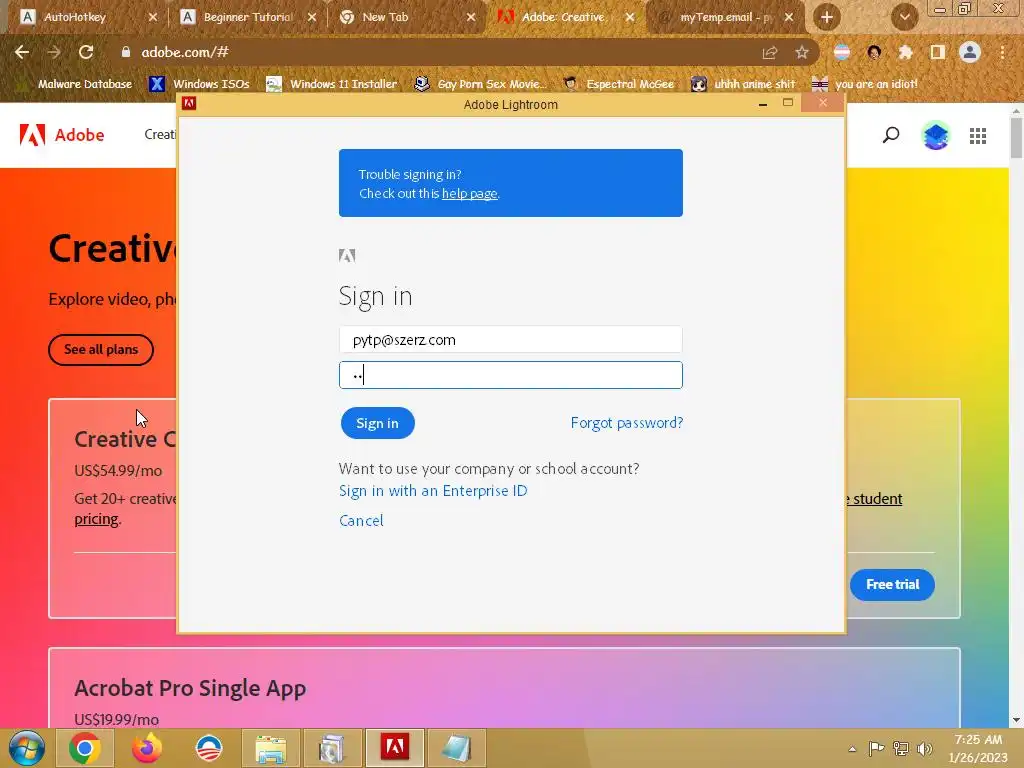Open Windows Start orb
The width and height of the screenshot is (1024, 768).
pos(26,748)
